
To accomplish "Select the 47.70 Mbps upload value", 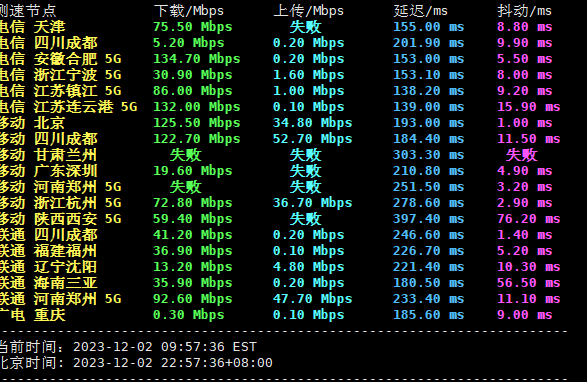I will pos(313,299).
